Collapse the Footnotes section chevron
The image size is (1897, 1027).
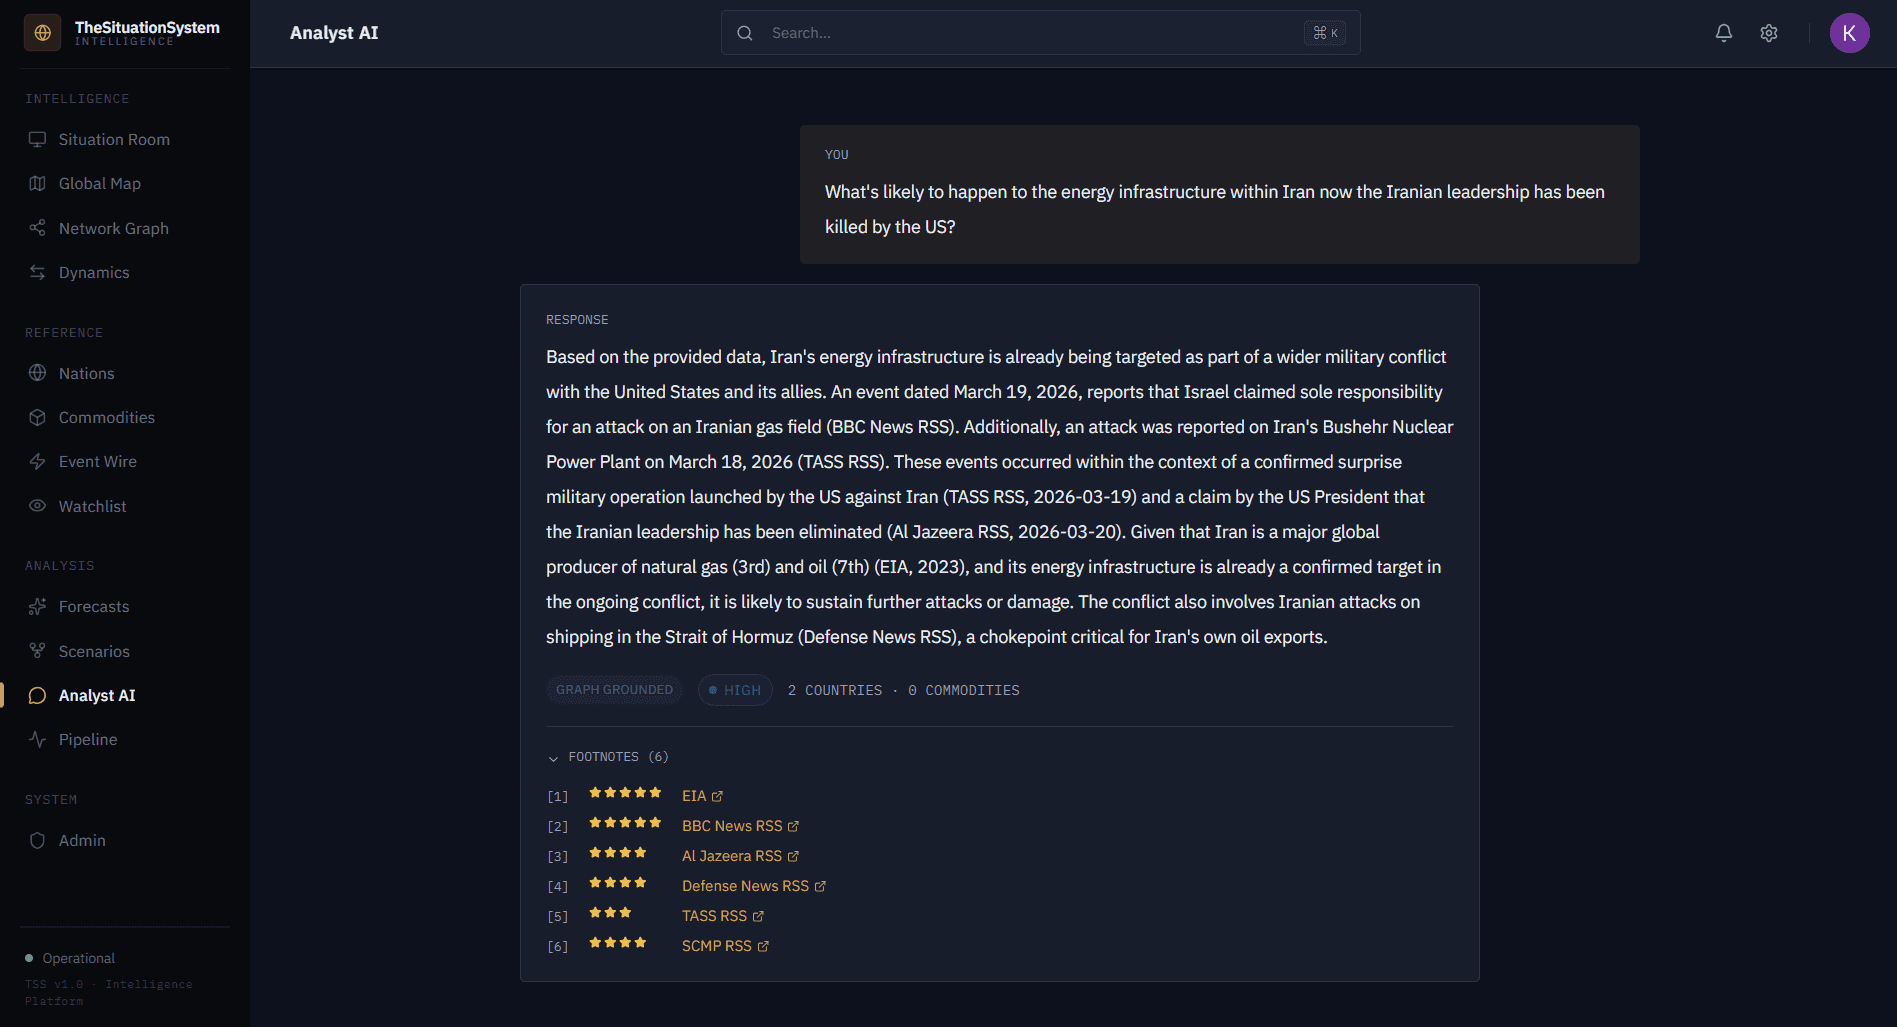coord(553,758)
